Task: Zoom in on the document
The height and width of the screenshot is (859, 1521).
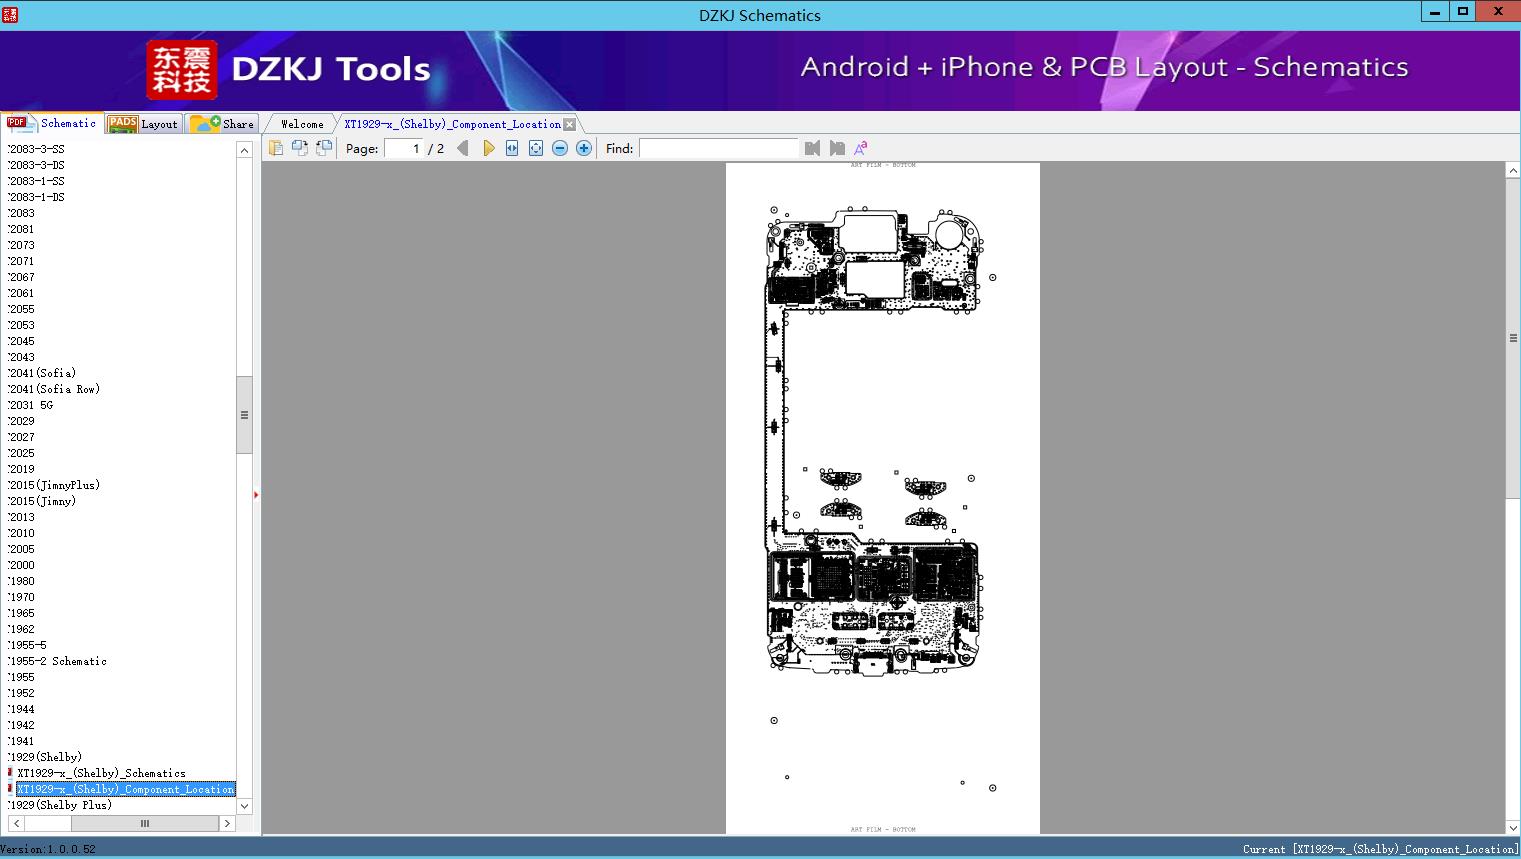Action: click(x=584, y=148)
